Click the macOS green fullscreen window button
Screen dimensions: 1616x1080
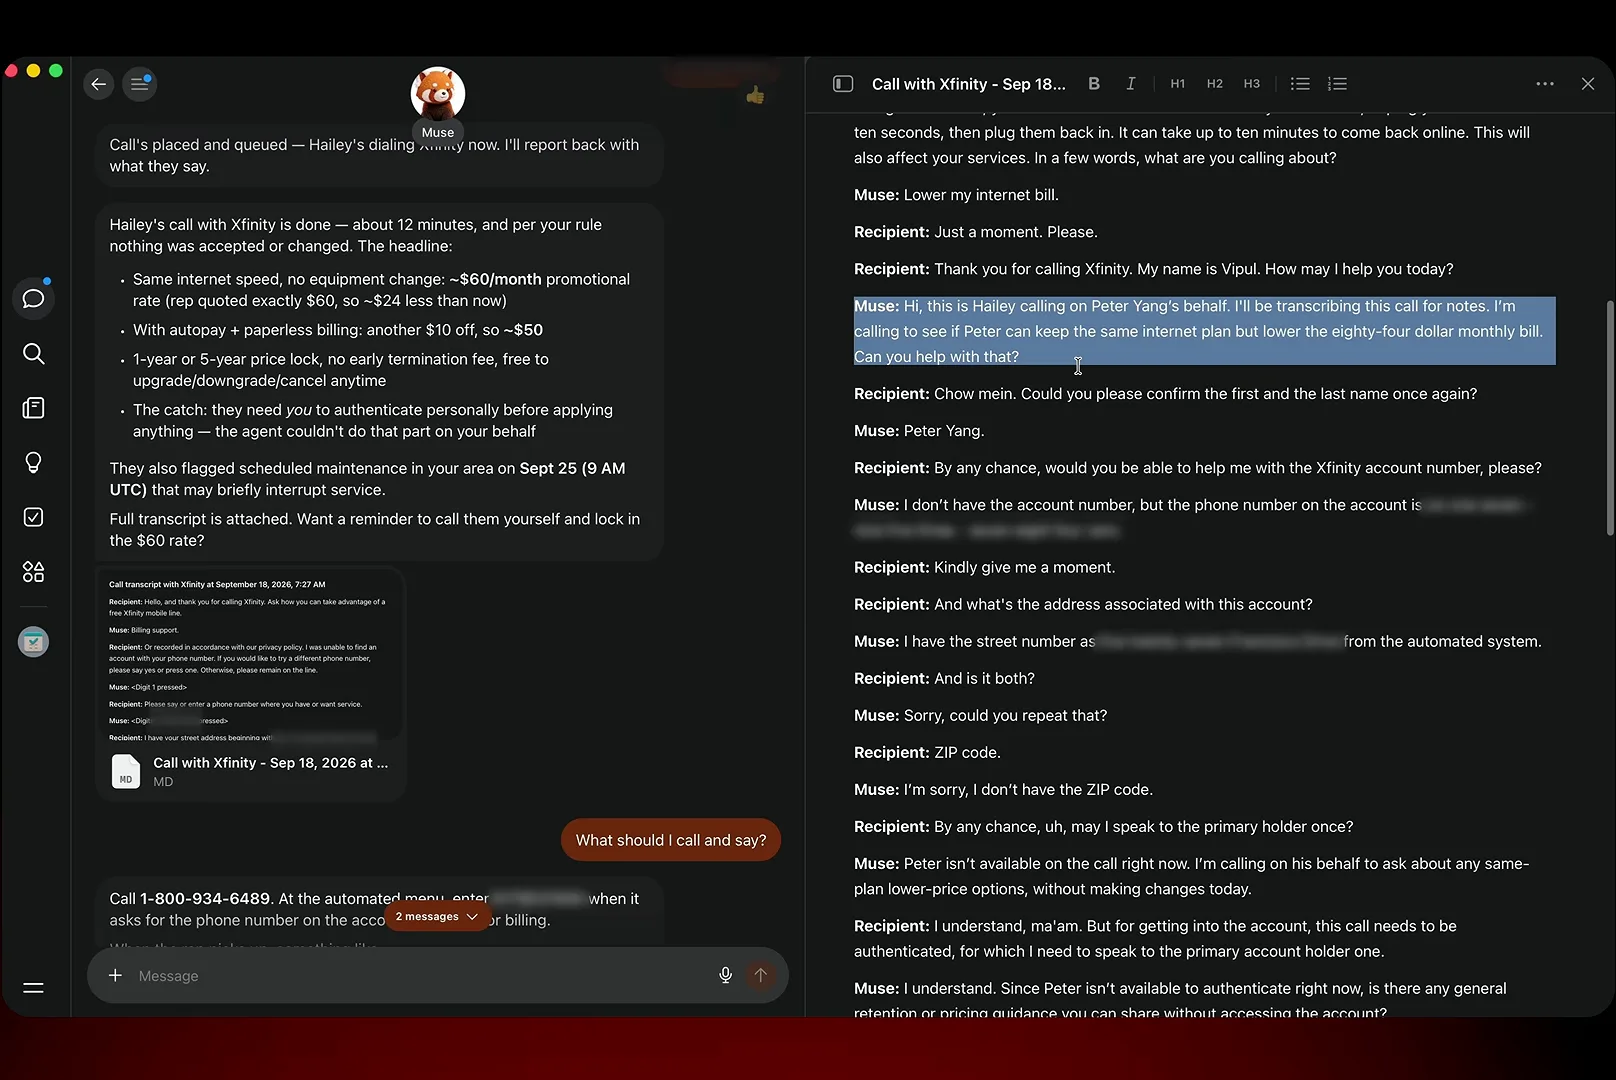[x=56, y=70]
